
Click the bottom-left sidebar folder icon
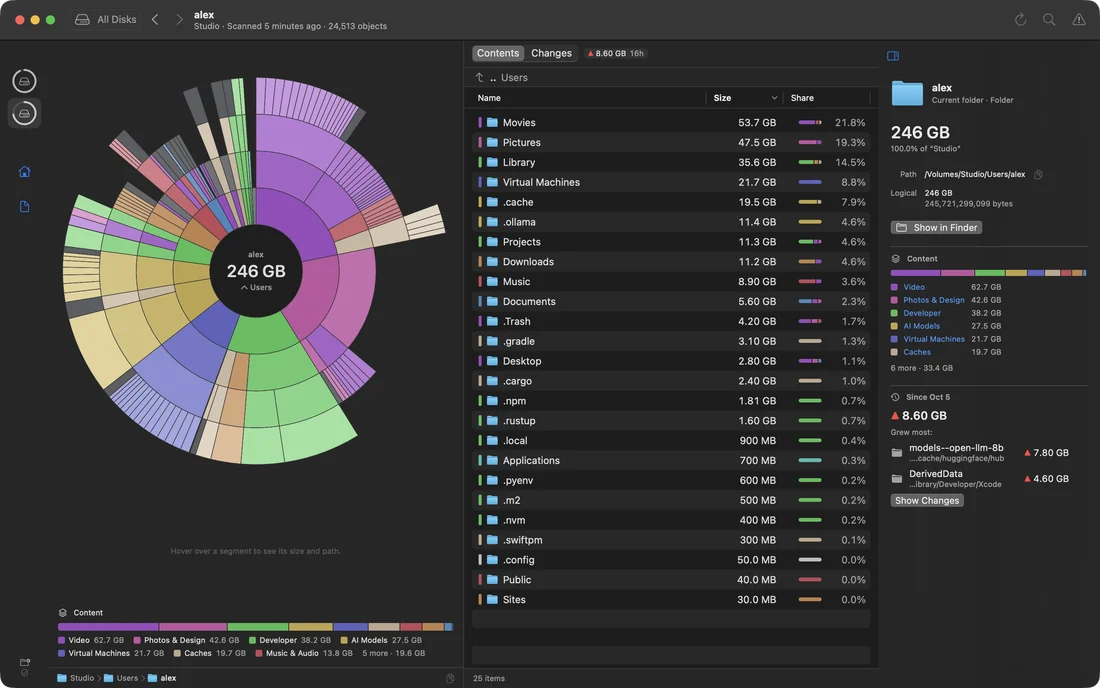(x=25, y=662)
